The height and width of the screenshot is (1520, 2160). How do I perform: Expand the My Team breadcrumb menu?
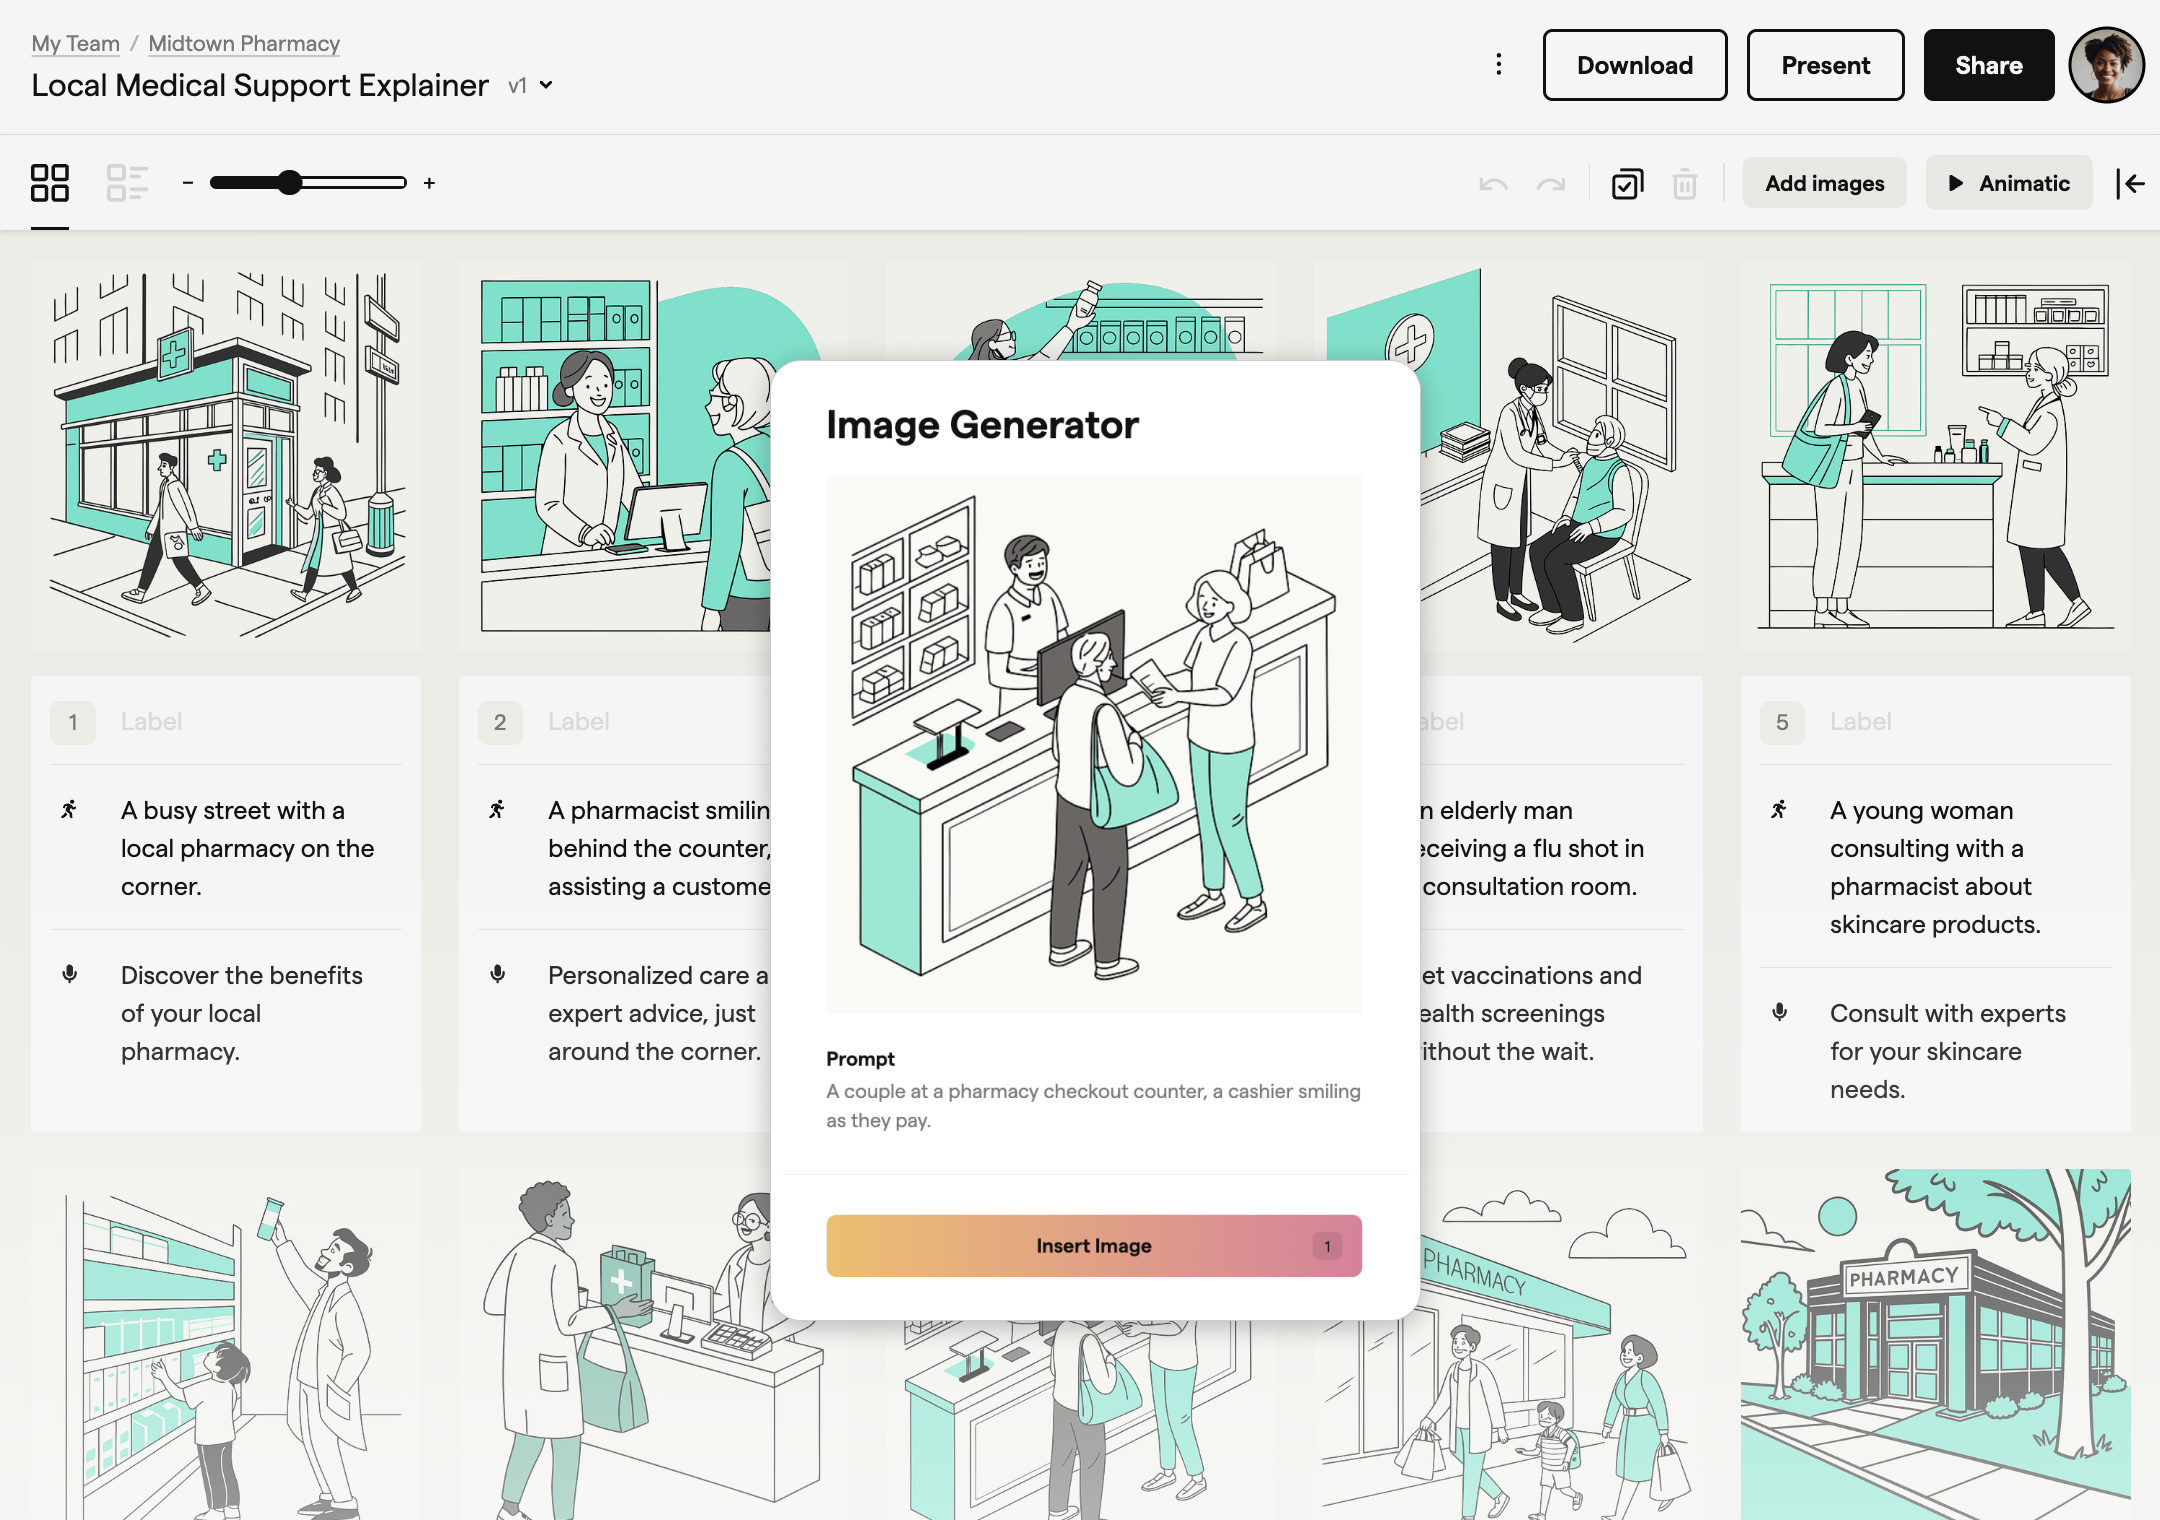[76, 39]
